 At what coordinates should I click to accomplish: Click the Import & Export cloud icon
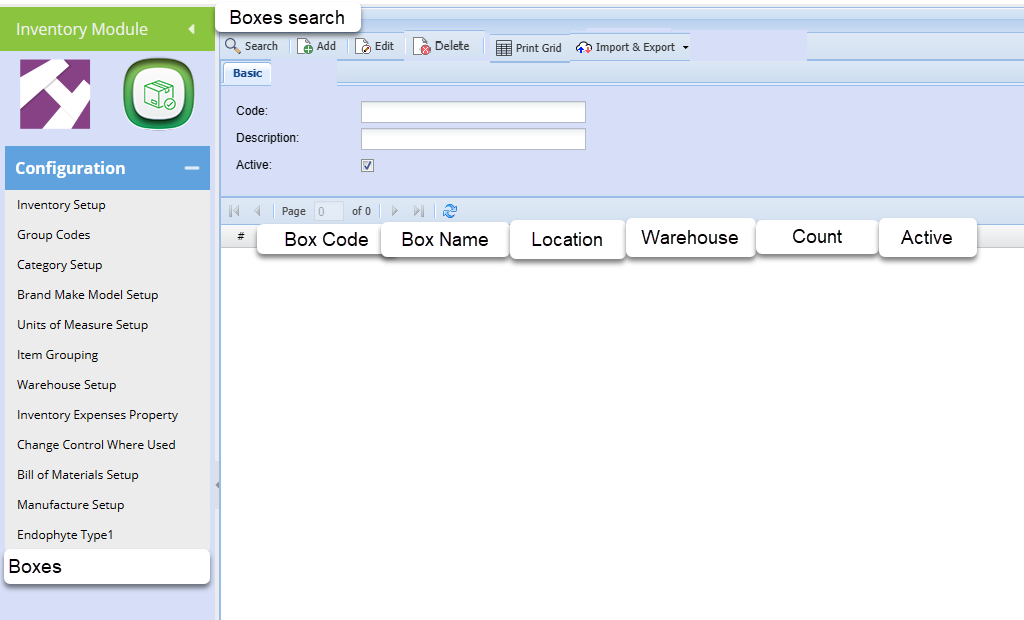click(x=585, y=48)
